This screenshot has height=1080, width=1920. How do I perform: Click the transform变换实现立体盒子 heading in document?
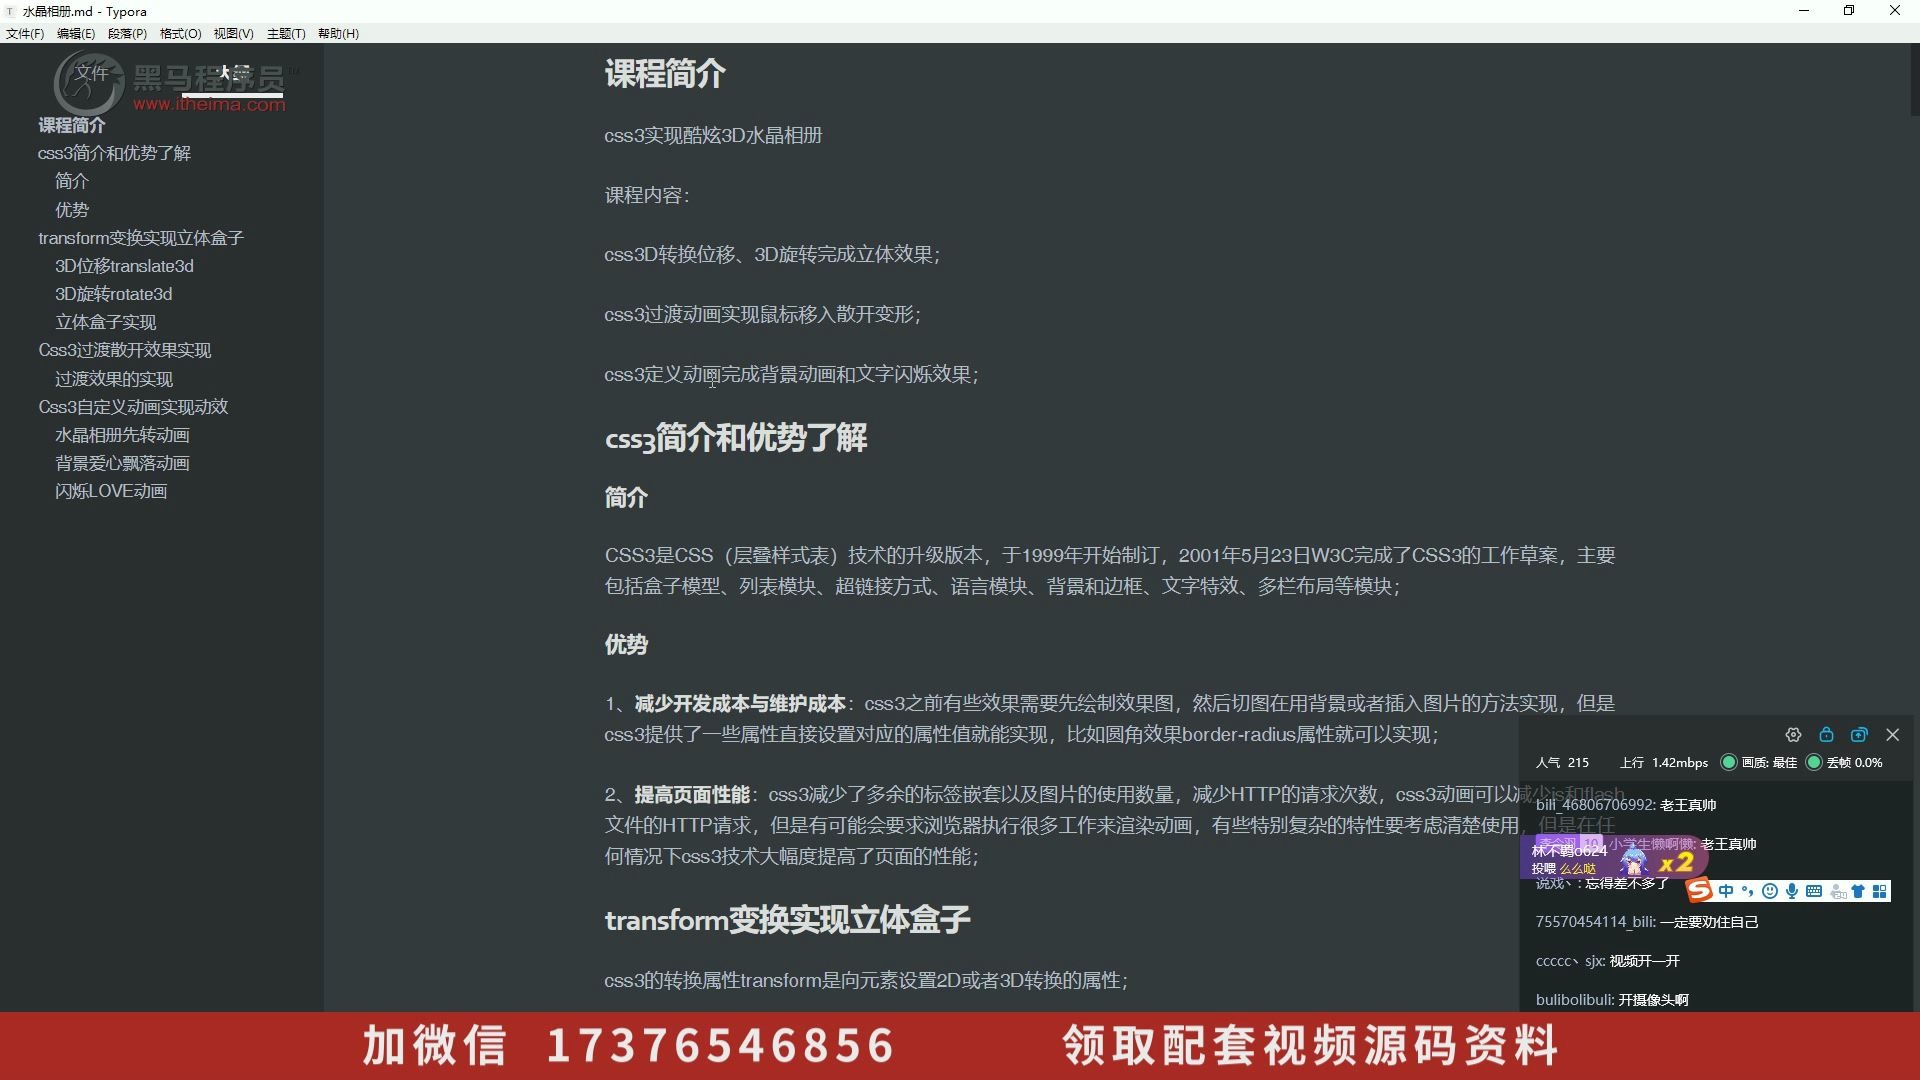(x=787, y=920)
